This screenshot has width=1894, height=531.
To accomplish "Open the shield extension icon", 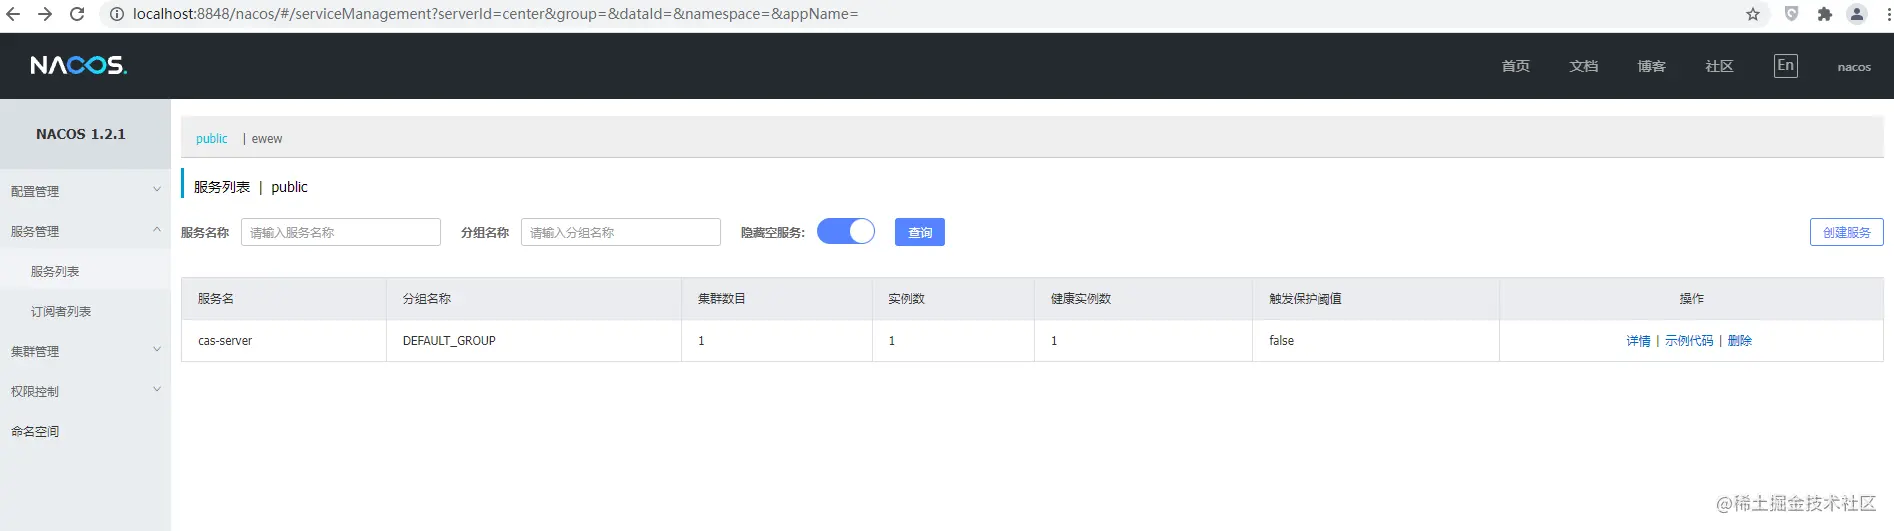I will 1791,14.
